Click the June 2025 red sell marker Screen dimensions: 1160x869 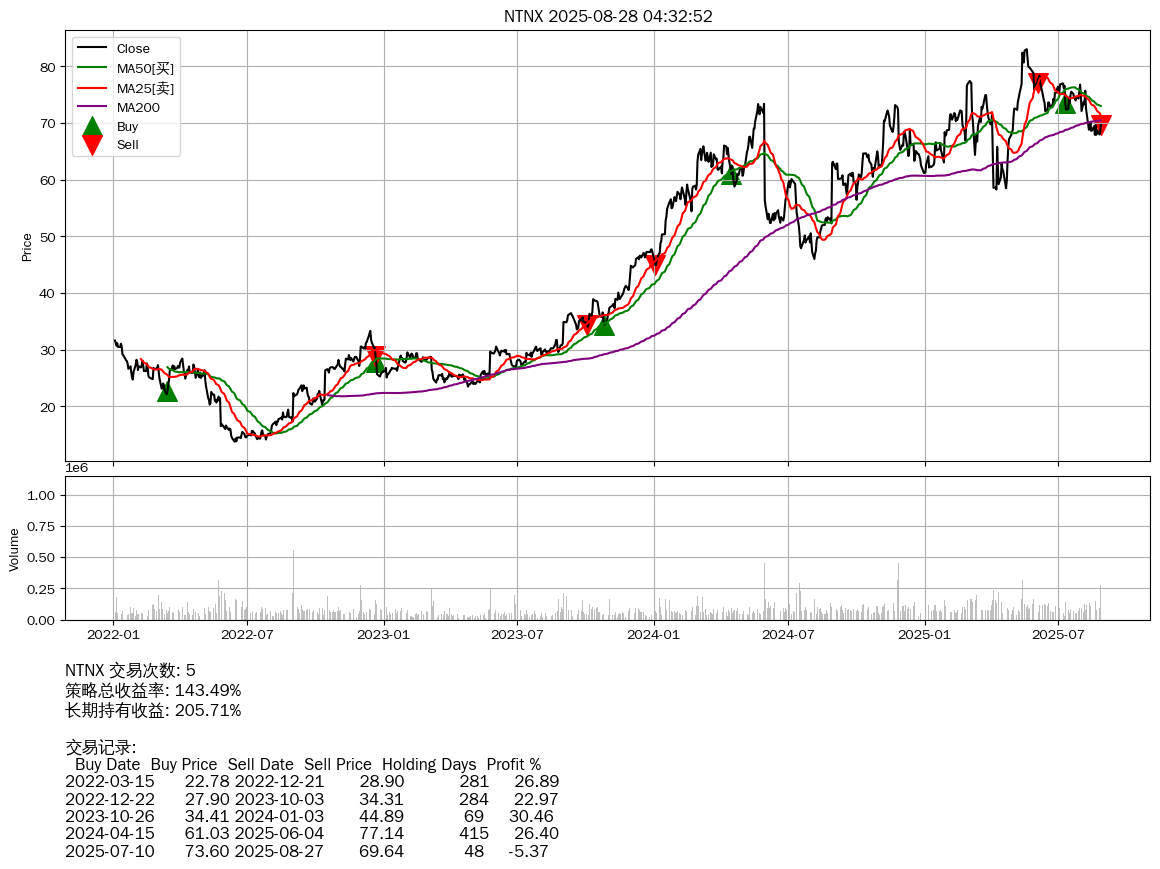point(1038,83)
